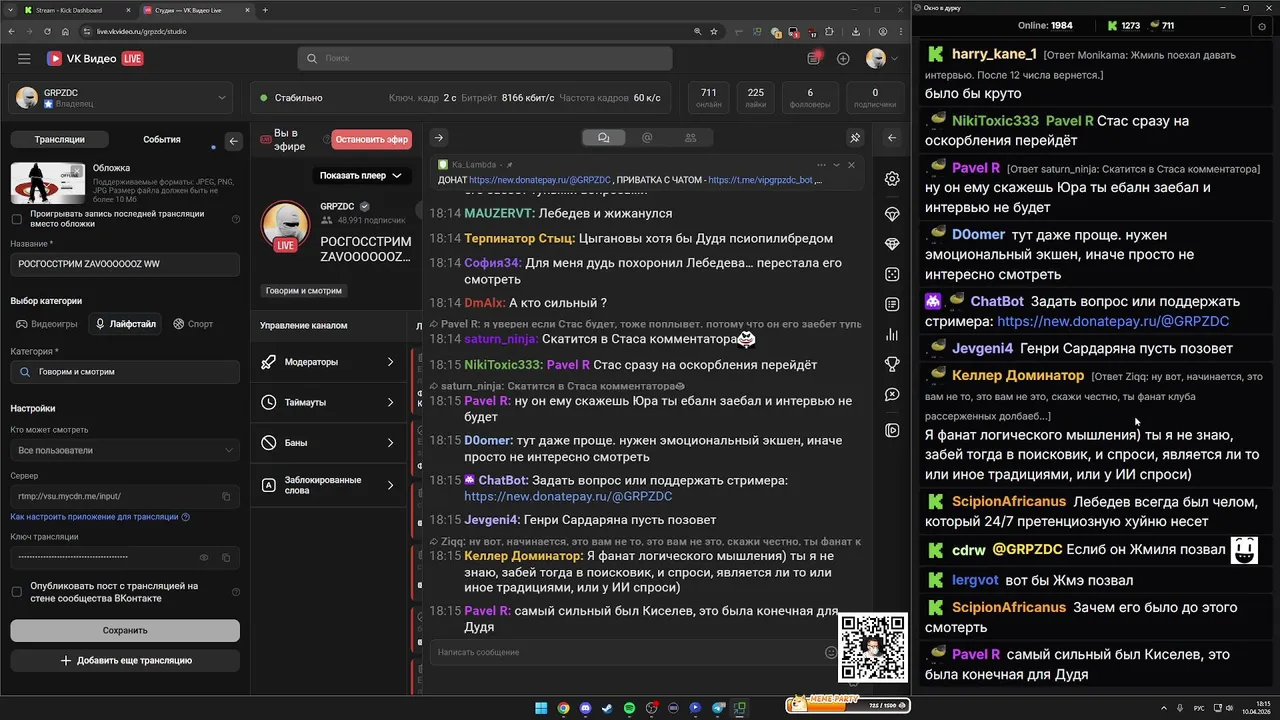Click the VK Видео LIVE logo
The width and height of the screenshot is (1280, 720).
95,59
